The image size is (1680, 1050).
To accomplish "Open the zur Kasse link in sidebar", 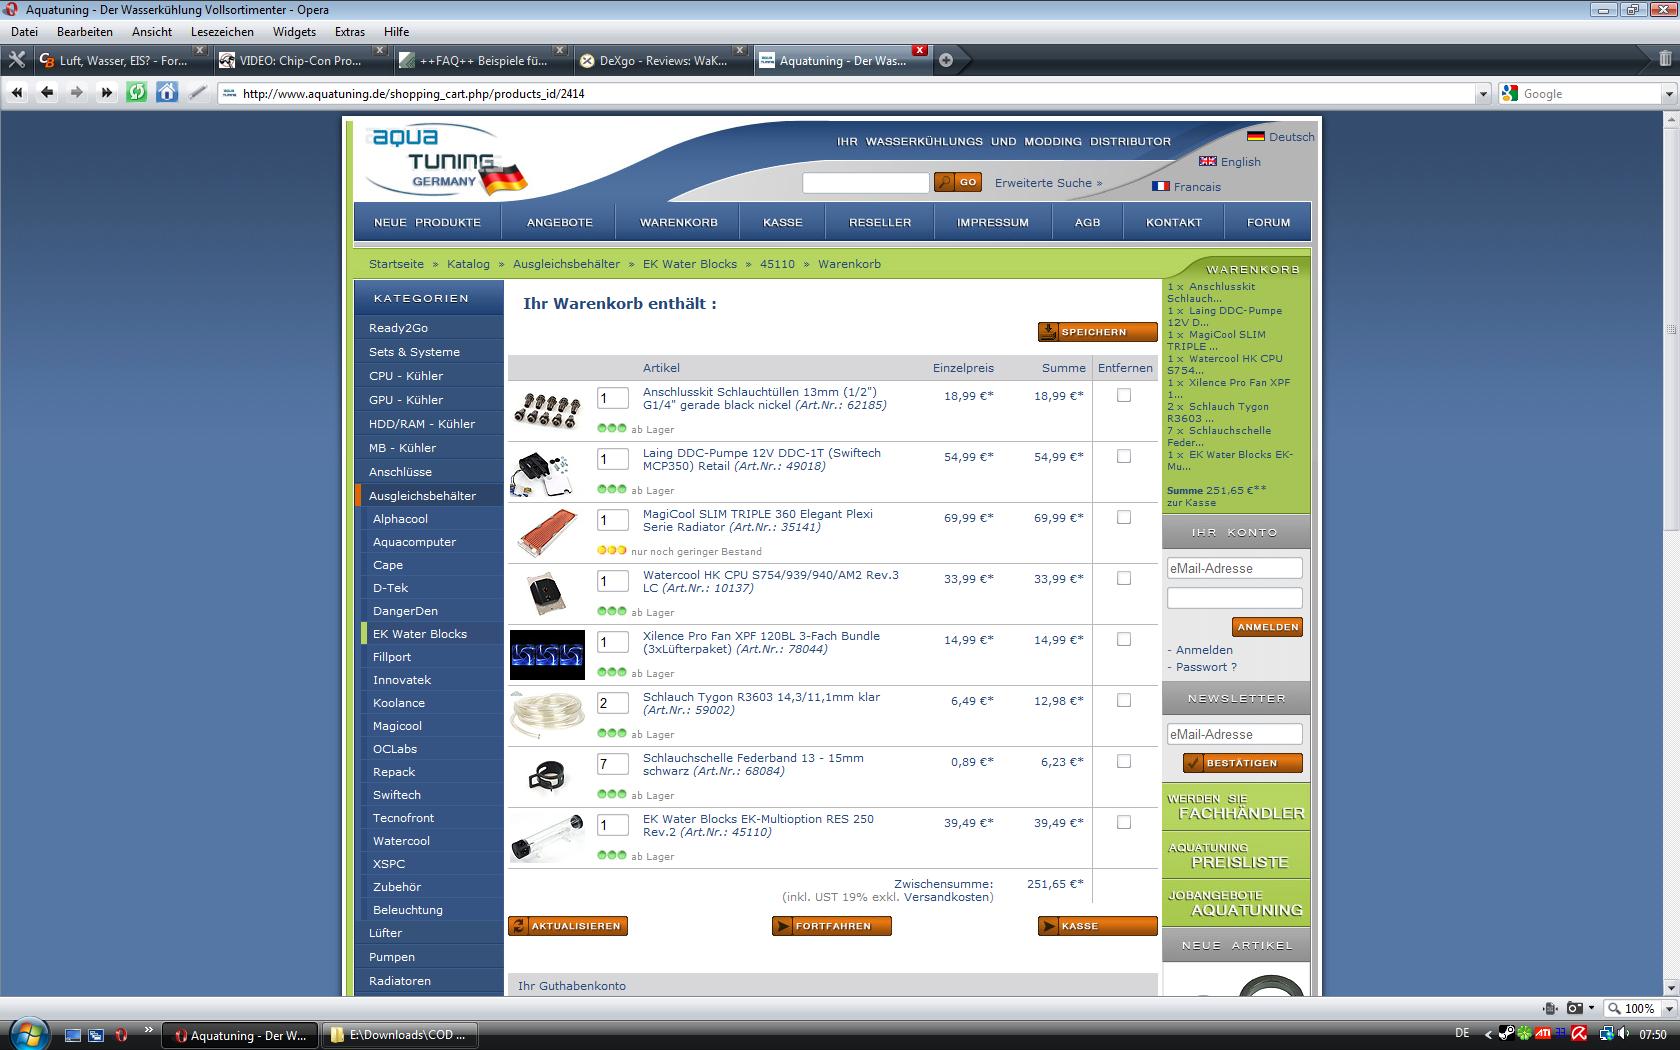I will click(1191, 502).
